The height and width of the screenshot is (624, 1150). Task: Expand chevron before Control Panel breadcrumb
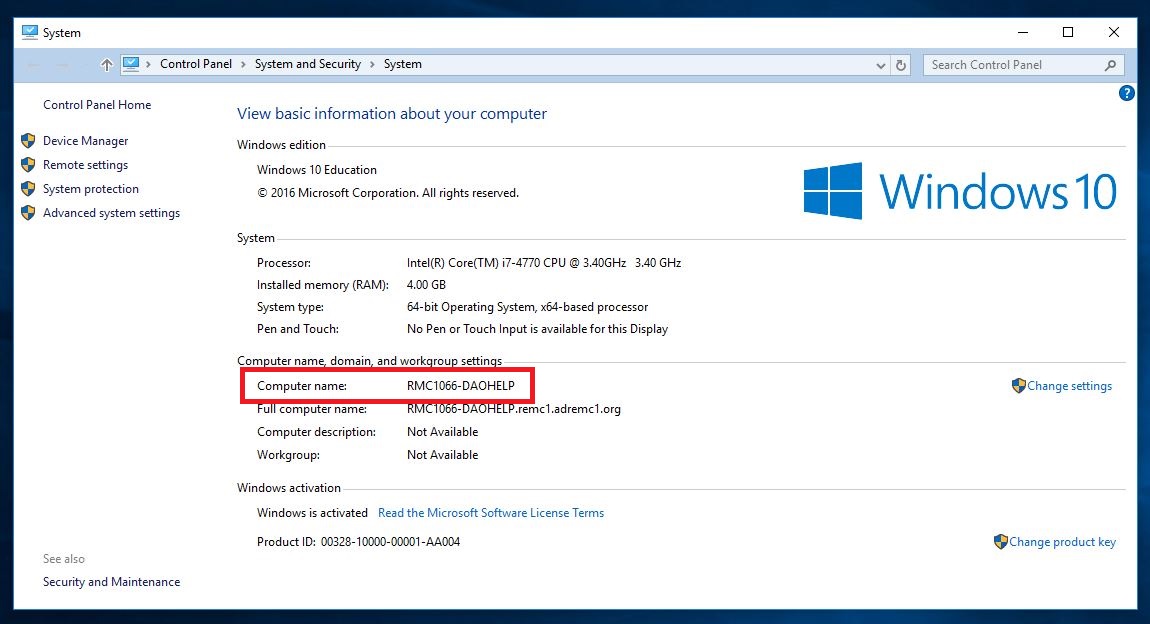148,65
